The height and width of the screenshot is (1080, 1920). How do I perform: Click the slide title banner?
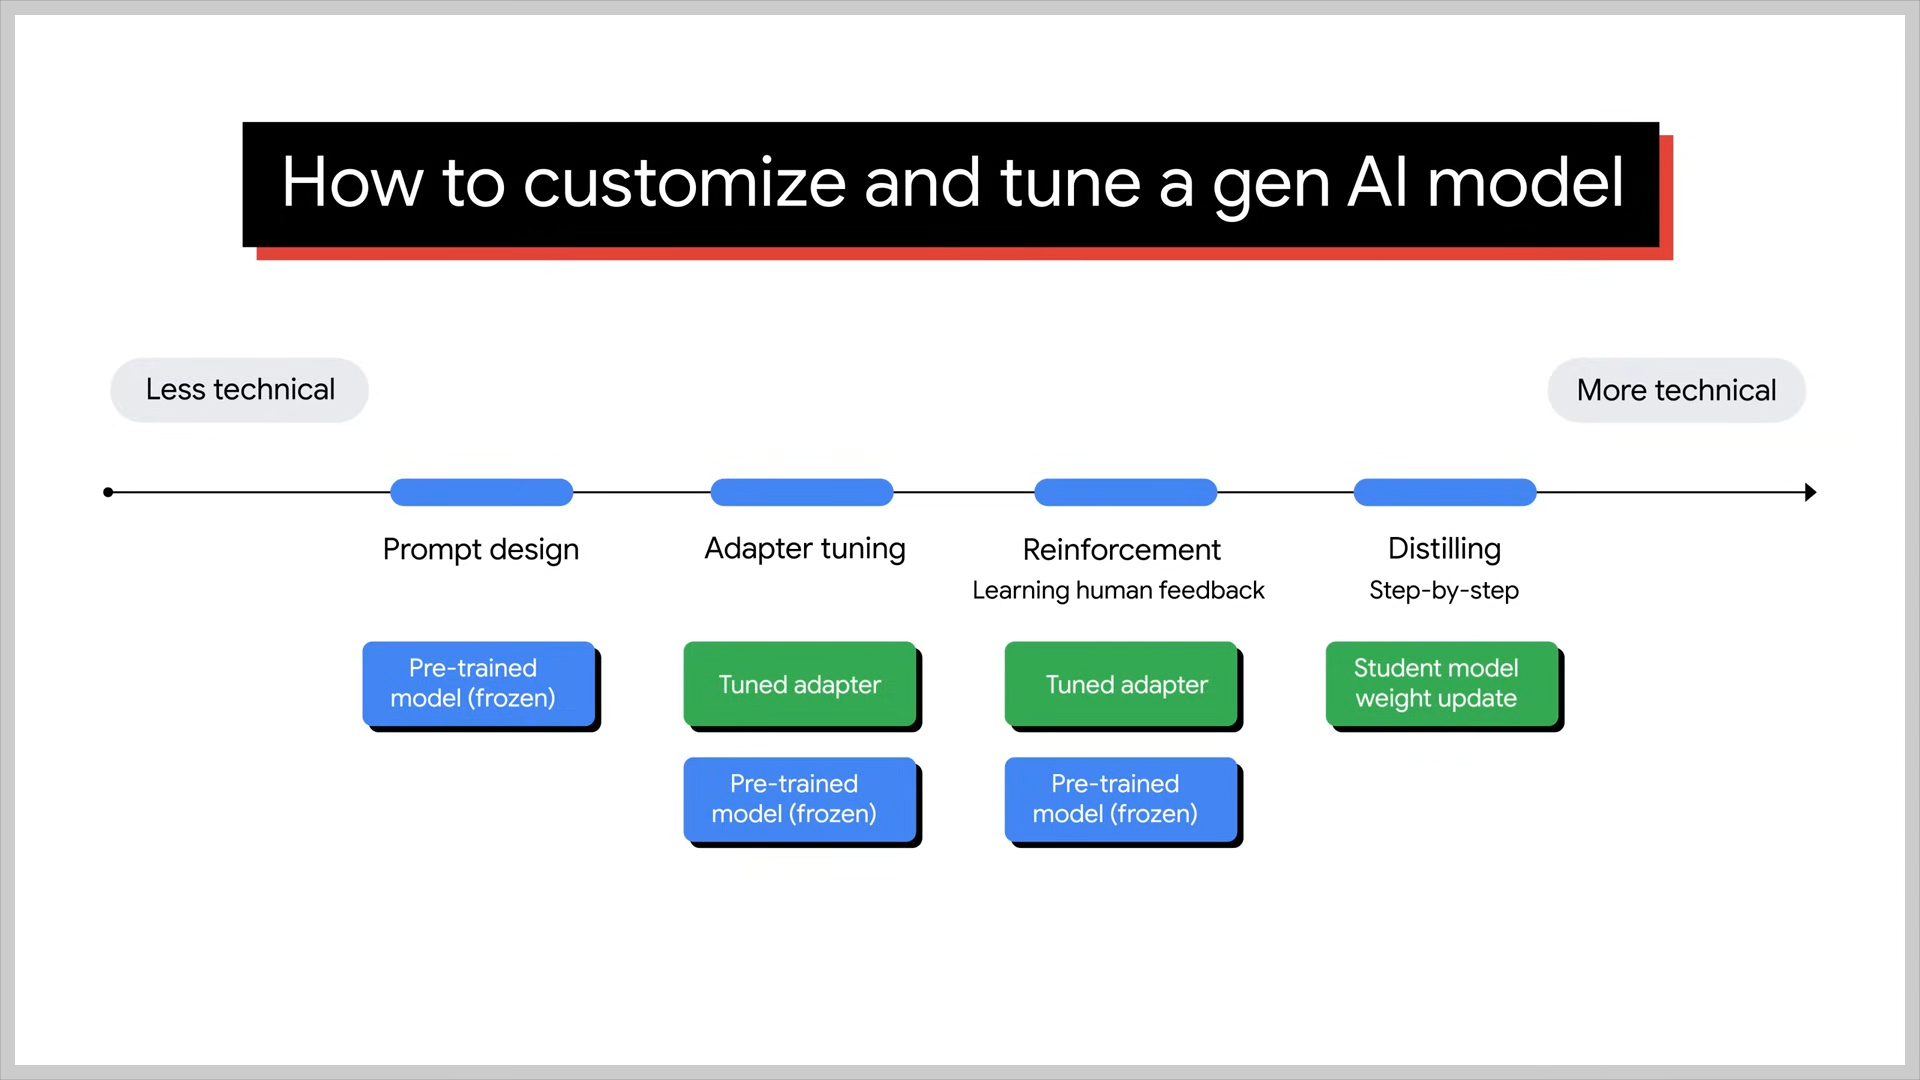951,184
